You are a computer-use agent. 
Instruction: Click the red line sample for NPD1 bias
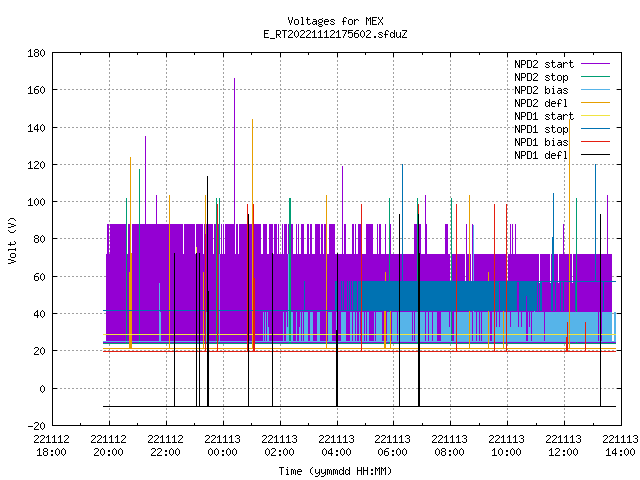(x=596, y=142)
